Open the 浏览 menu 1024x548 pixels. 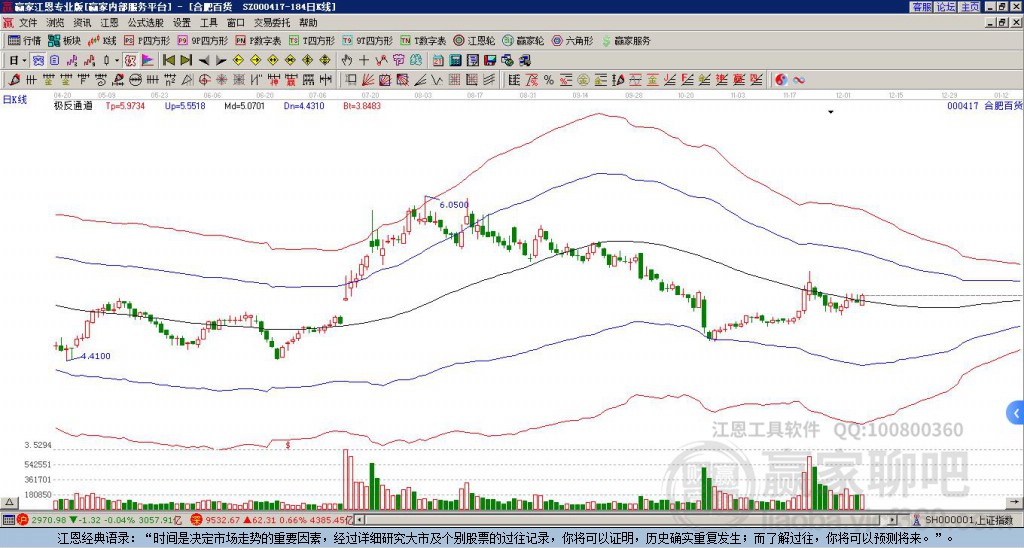(x=56, y=23)
